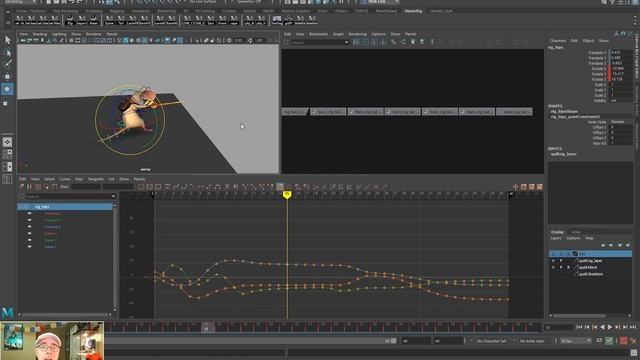Open Graph Editor outliner search dropdown
Viewport: 640px width, 360px height.
pos(113,196)
